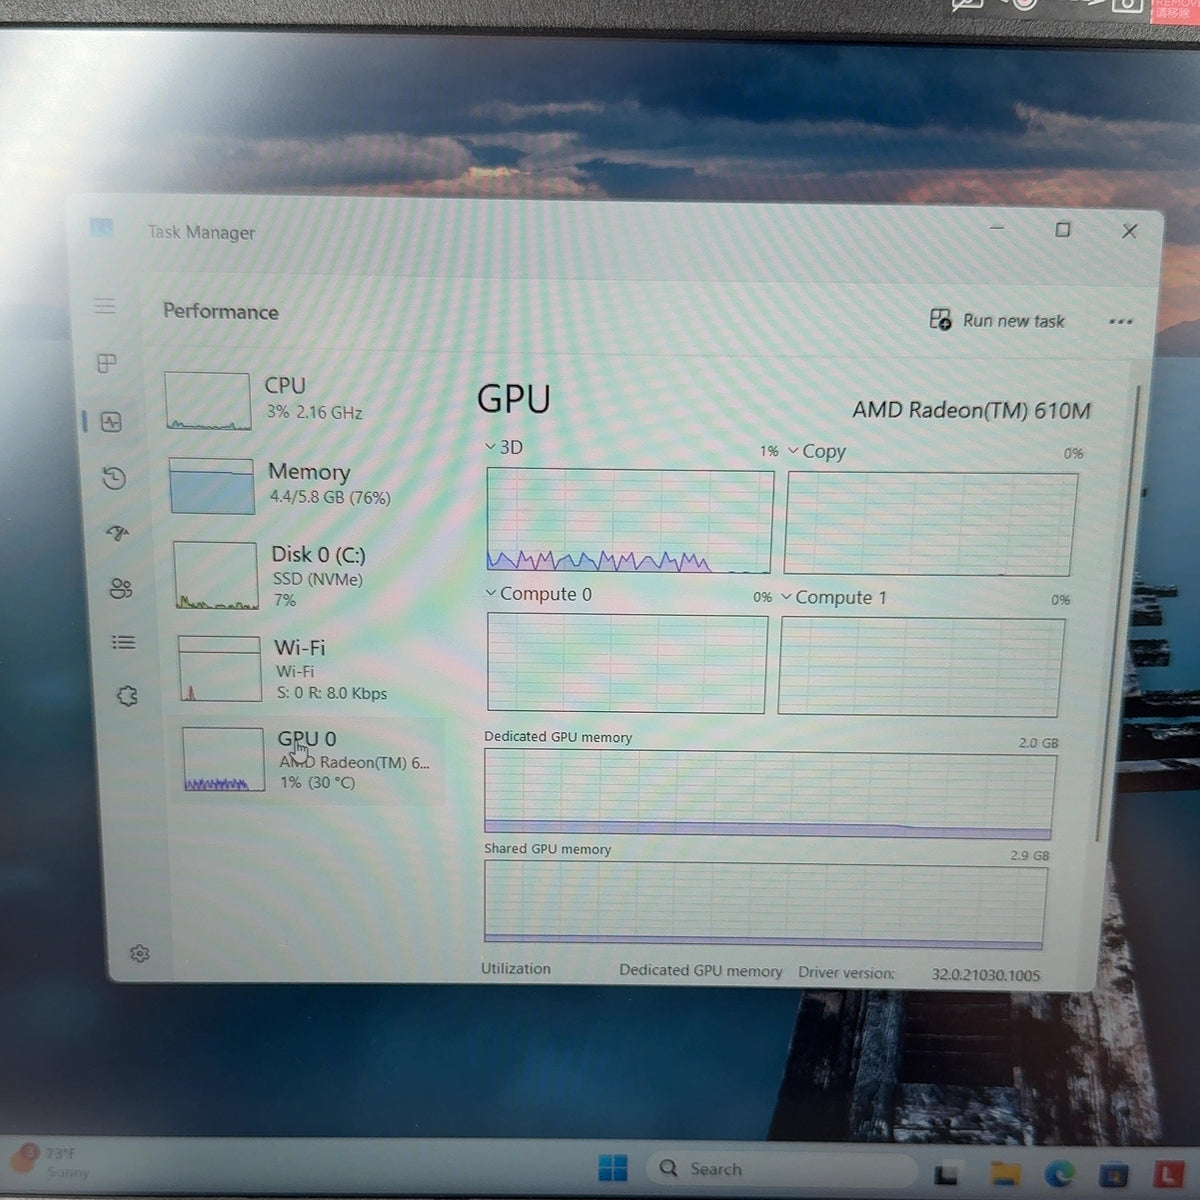1200x1200 pixels.
Task: Open Microsoft Store from the taskbar
Action: click(1113, 1174)
